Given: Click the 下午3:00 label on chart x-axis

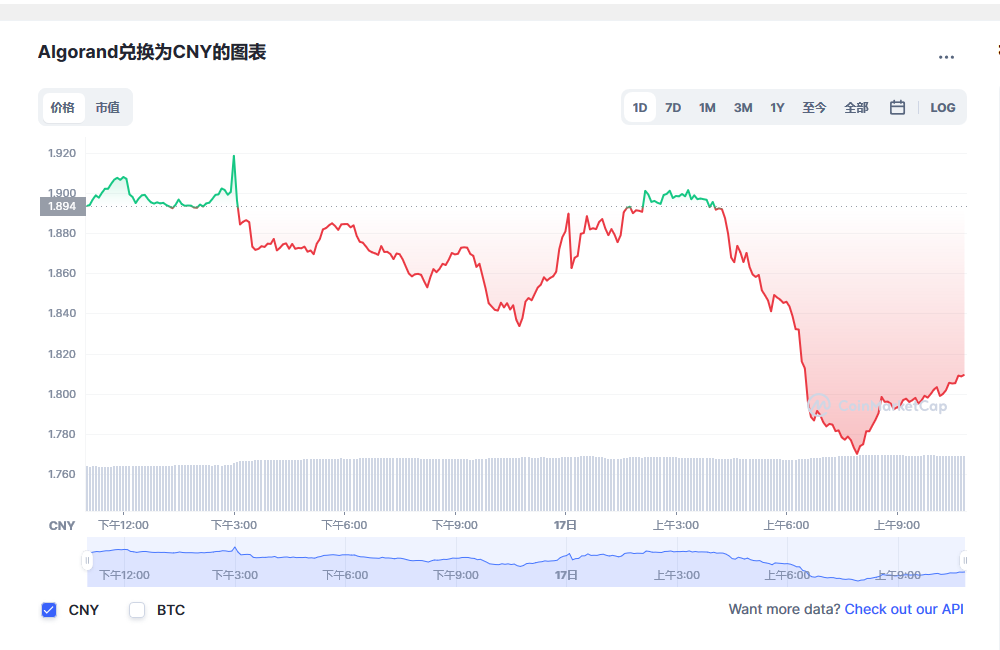Looking at the screenshot, I should 234,525.
